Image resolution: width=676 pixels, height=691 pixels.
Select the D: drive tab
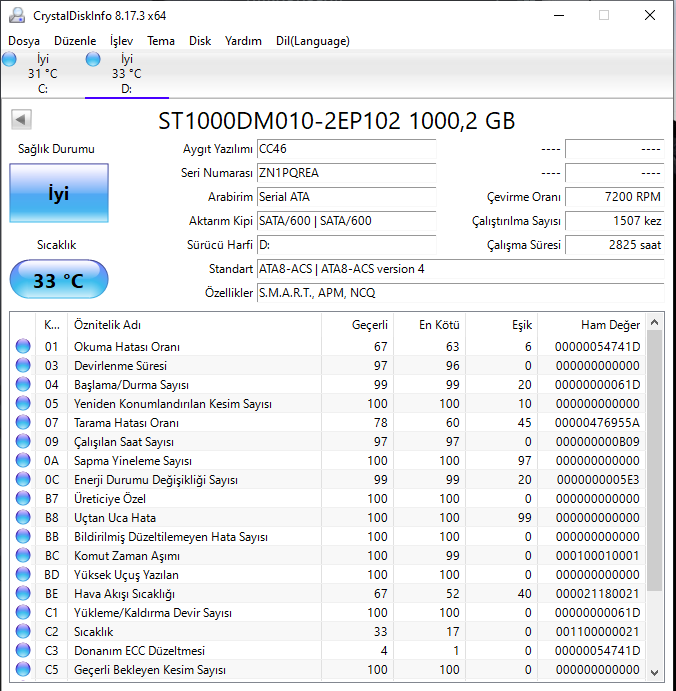[x=127, y=74]
